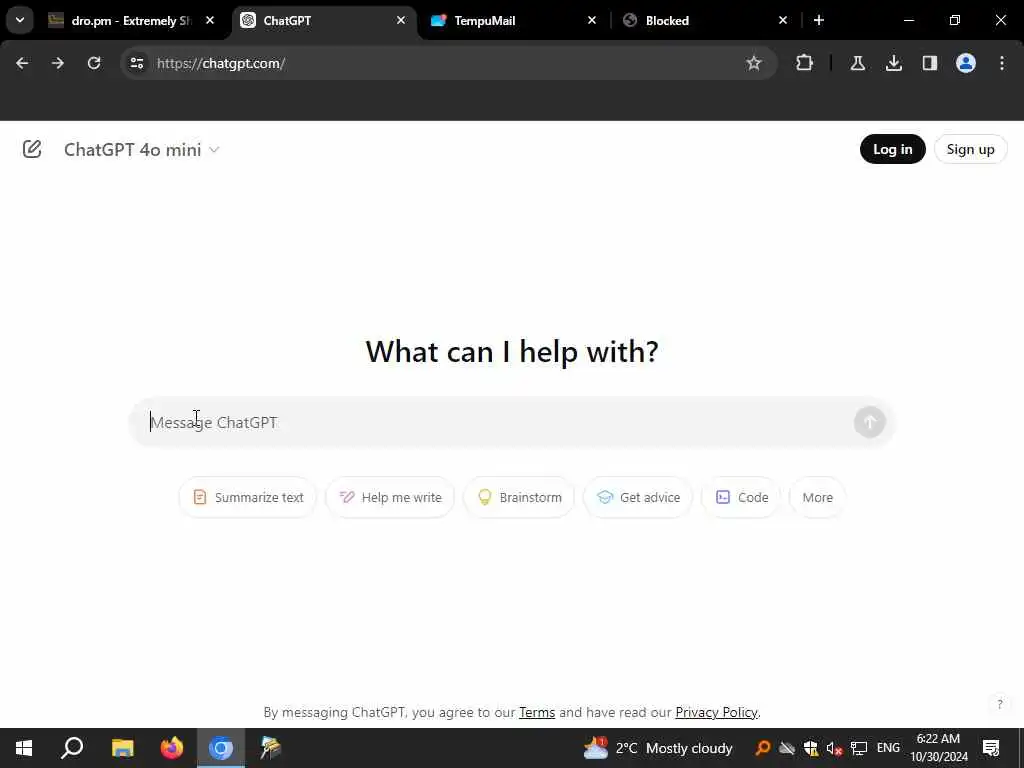Screen dimensions: 1024x768
Task: Close the TempuMail tab
Action: (592, 21)
